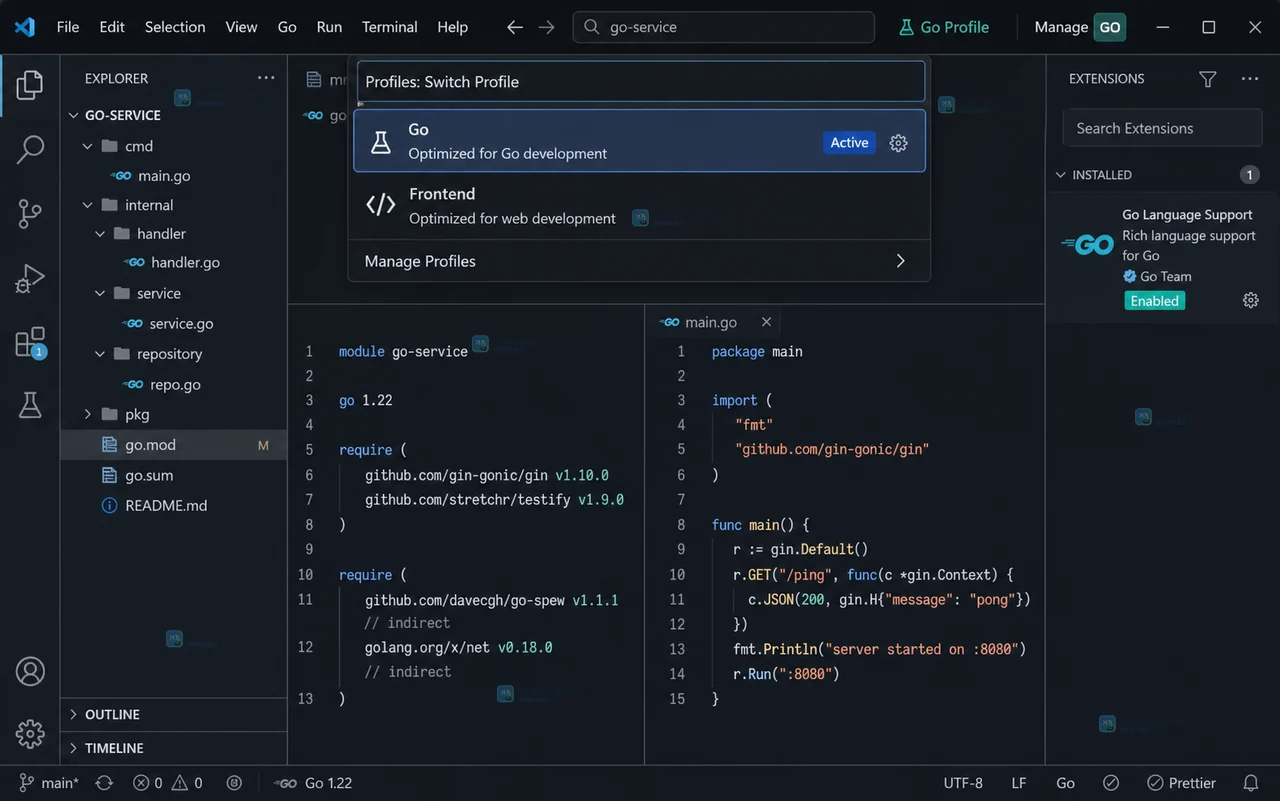Select the Go profile option
This screenshot has height=801, width=1280.
tap(639, 141)
